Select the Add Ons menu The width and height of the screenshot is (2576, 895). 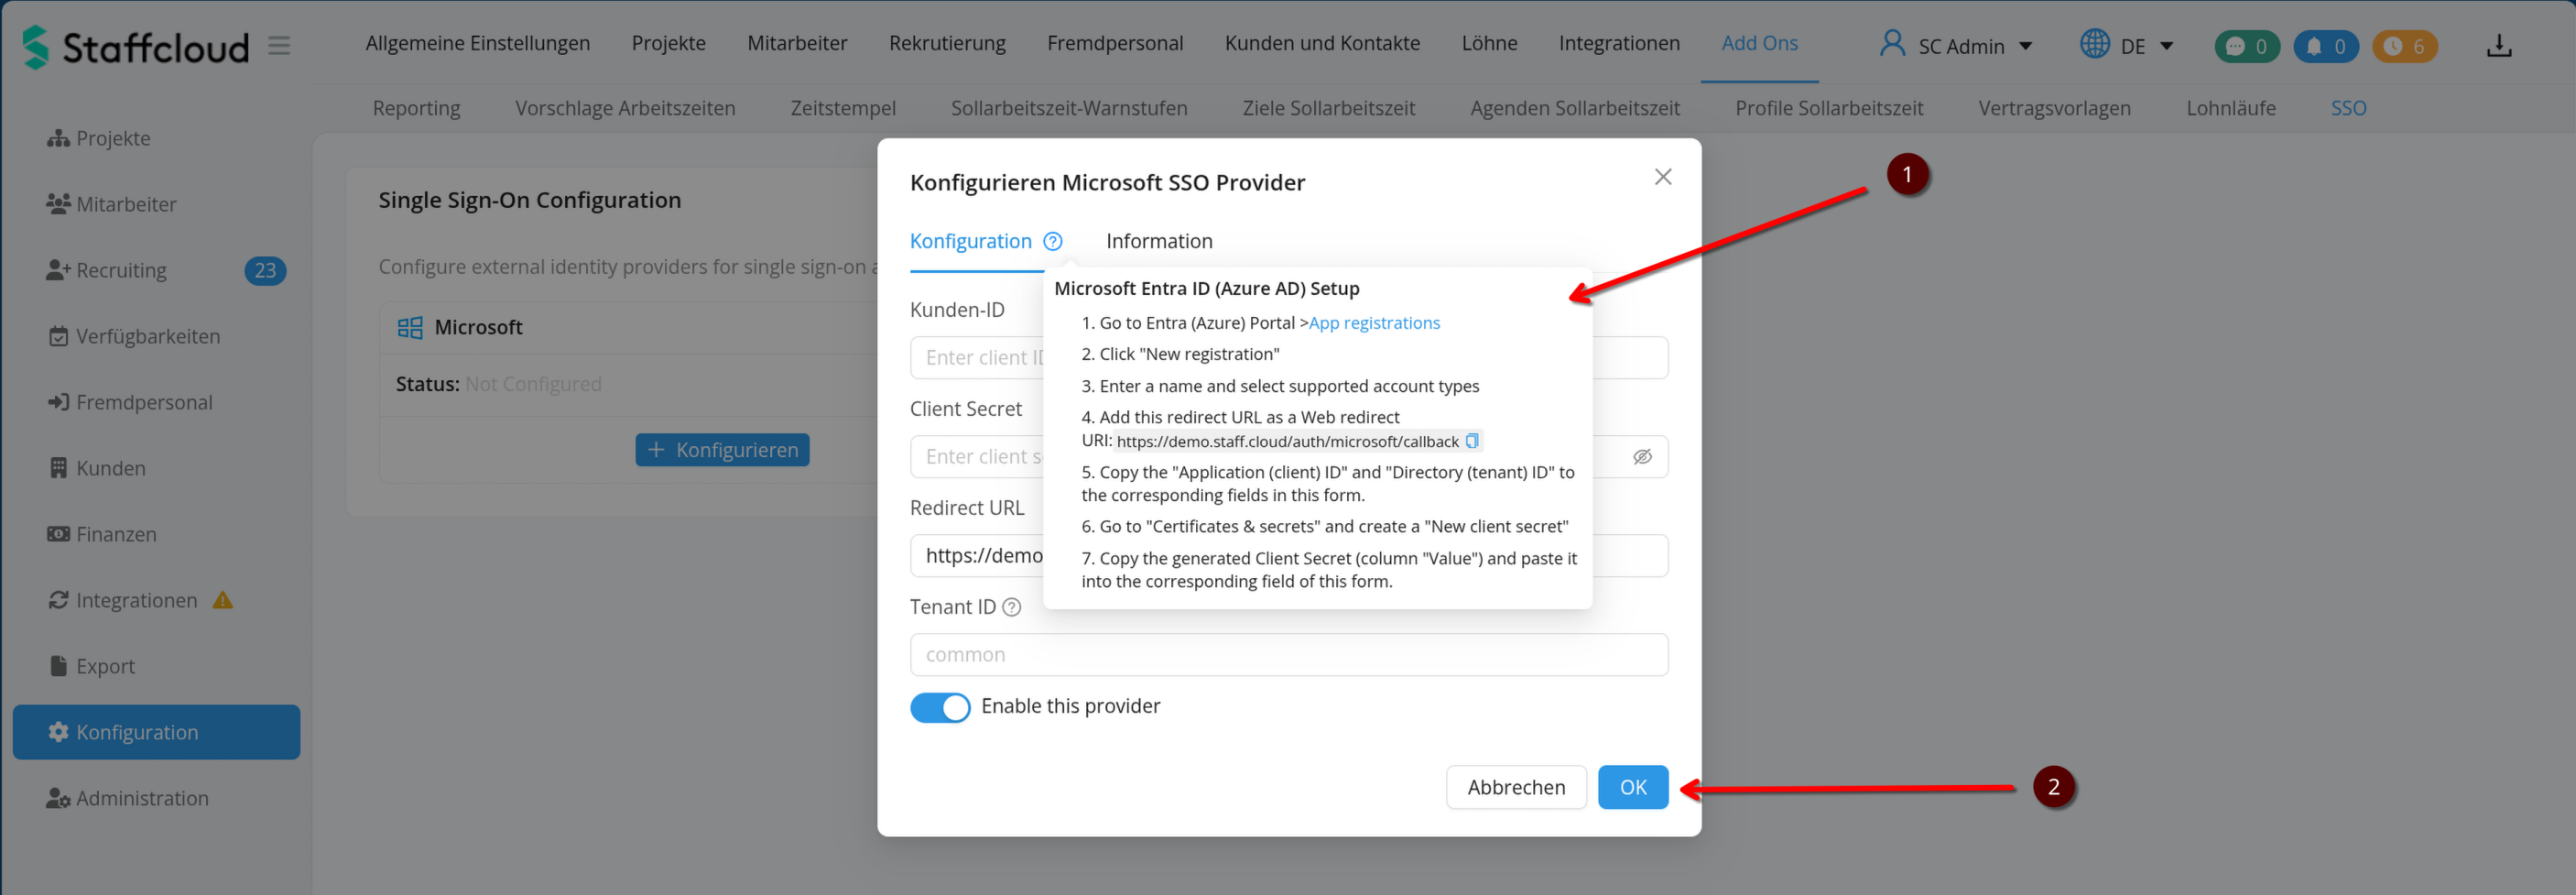pyautogui.click(x=1759, y=43)
